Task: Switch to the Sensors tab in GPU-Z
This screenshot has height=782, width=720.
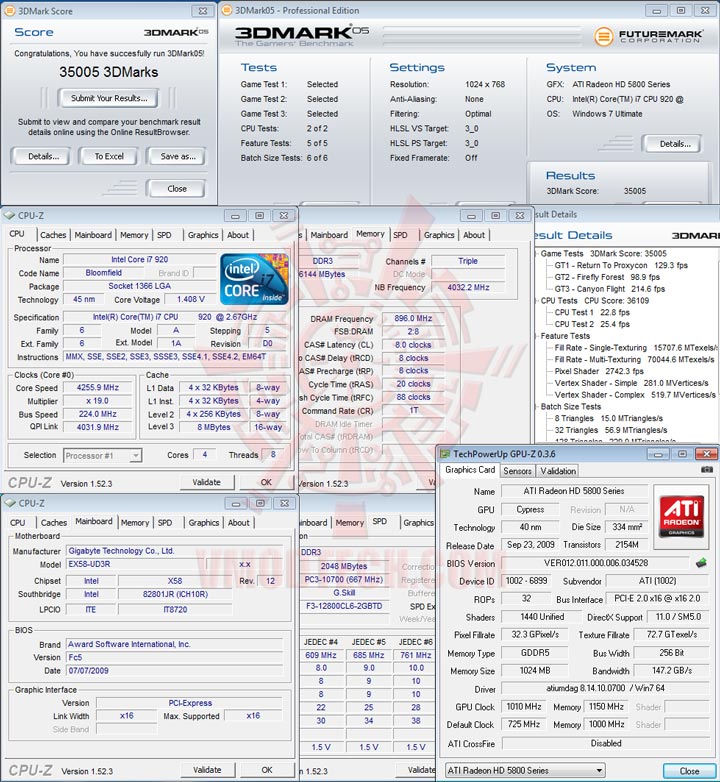Action: [x=517, y=471]
